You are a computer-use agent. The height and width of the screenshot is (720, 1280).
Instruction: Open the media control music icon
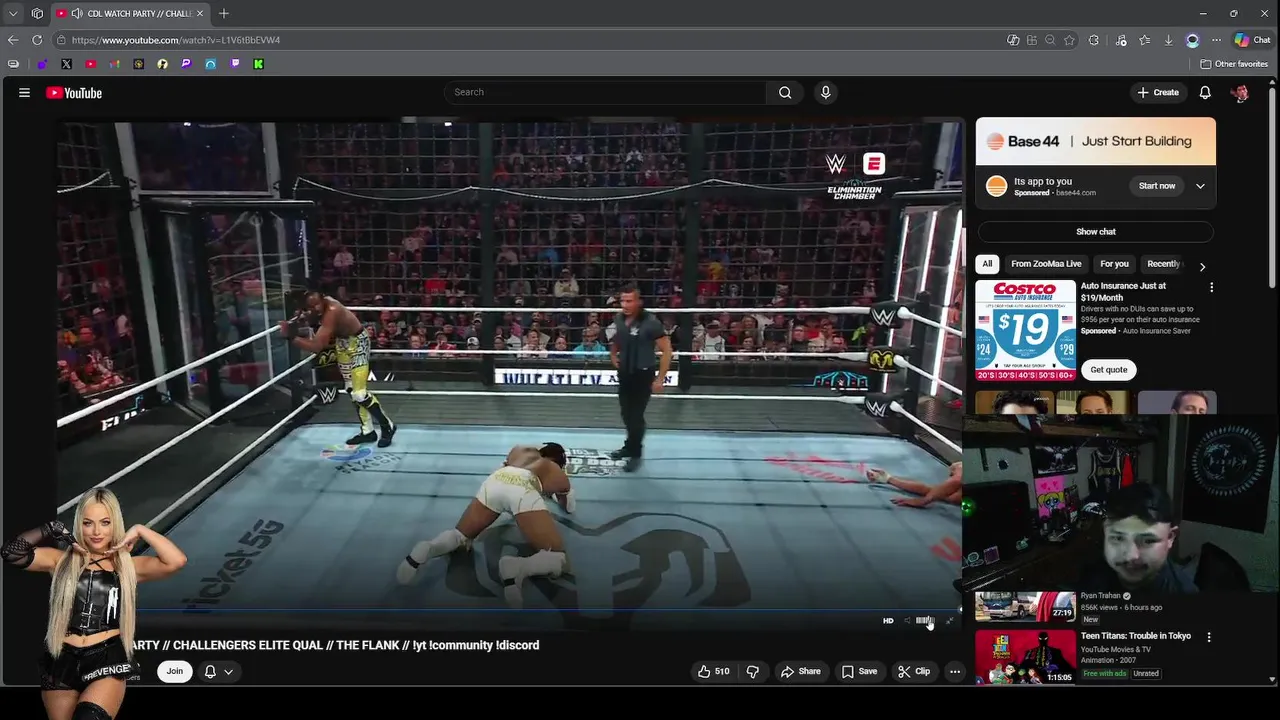pos(1120,40)
